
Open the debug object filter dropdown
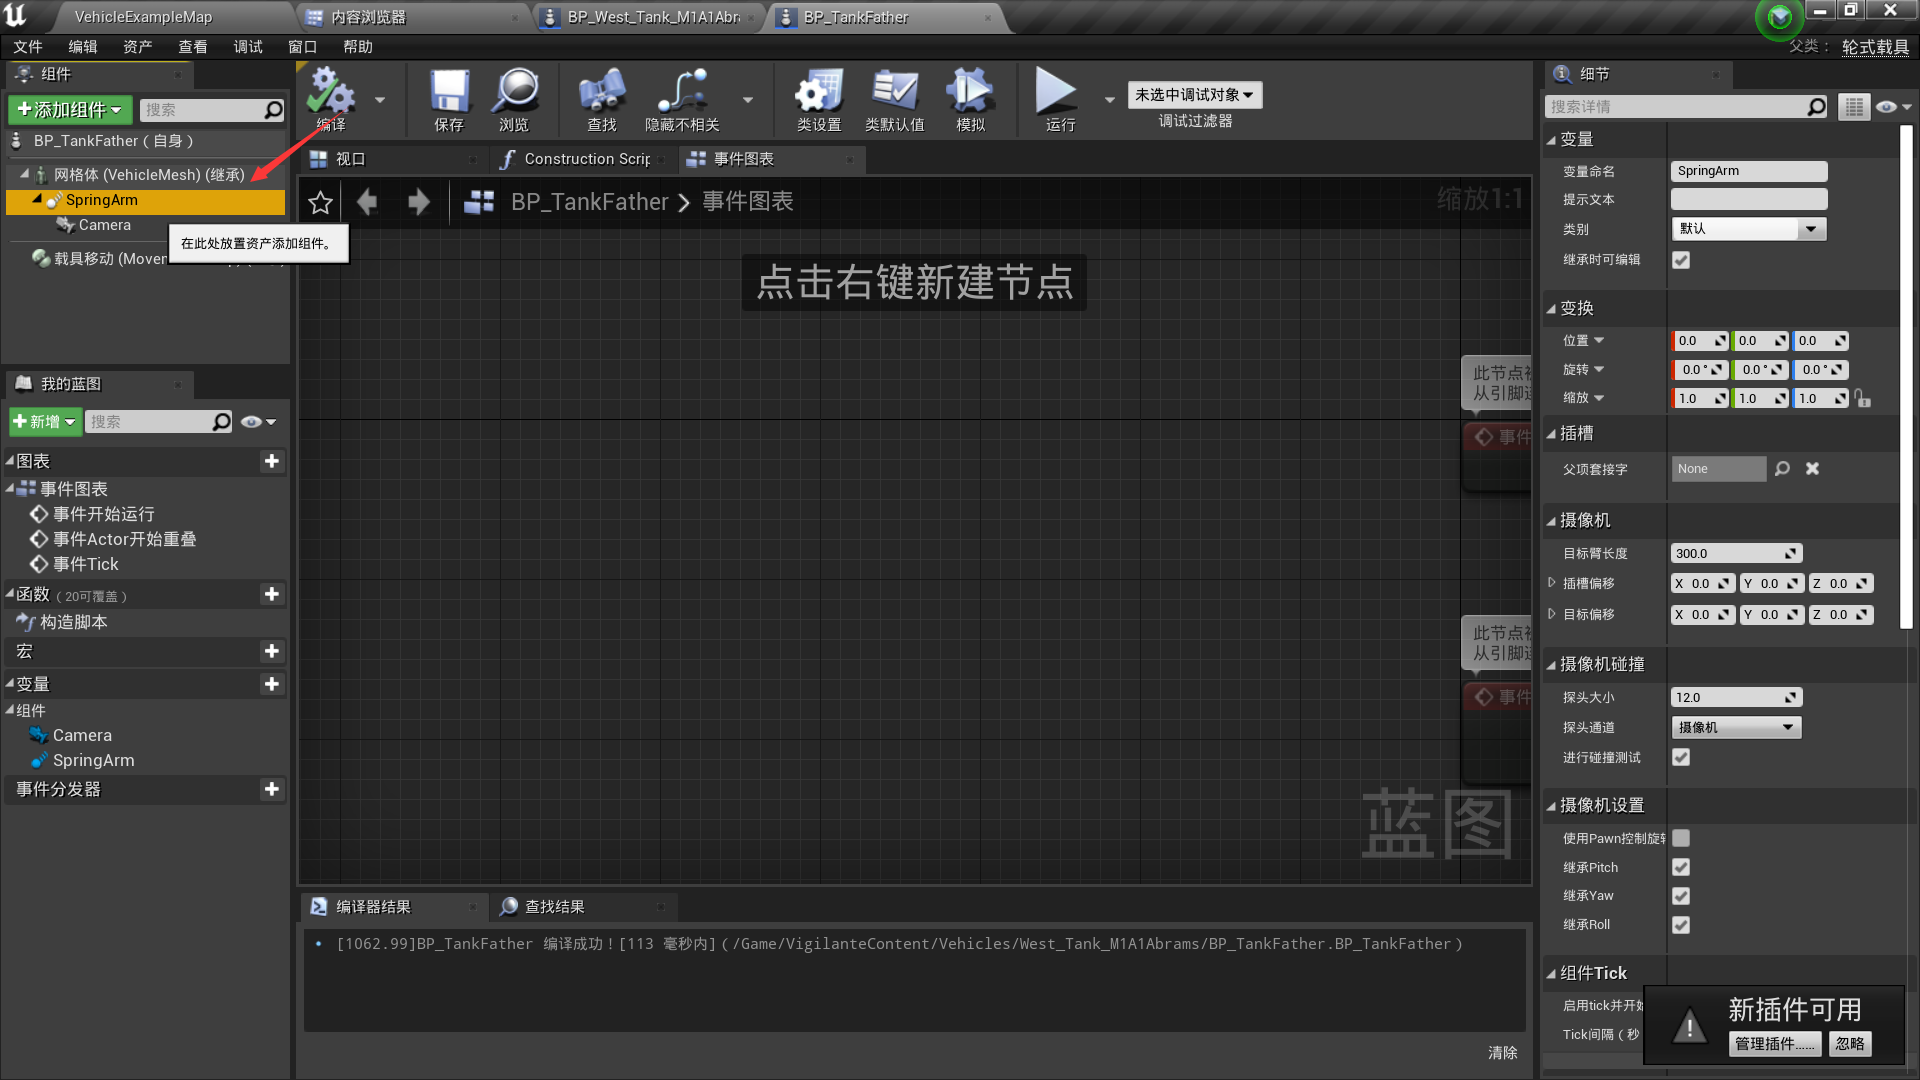[1194, 95]
